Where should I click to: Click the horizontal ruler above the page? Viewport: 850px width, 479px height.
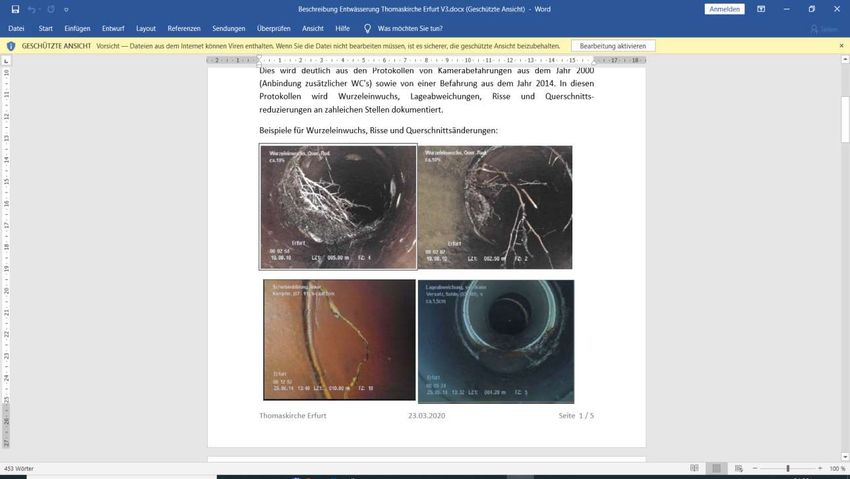click(427, 60)
